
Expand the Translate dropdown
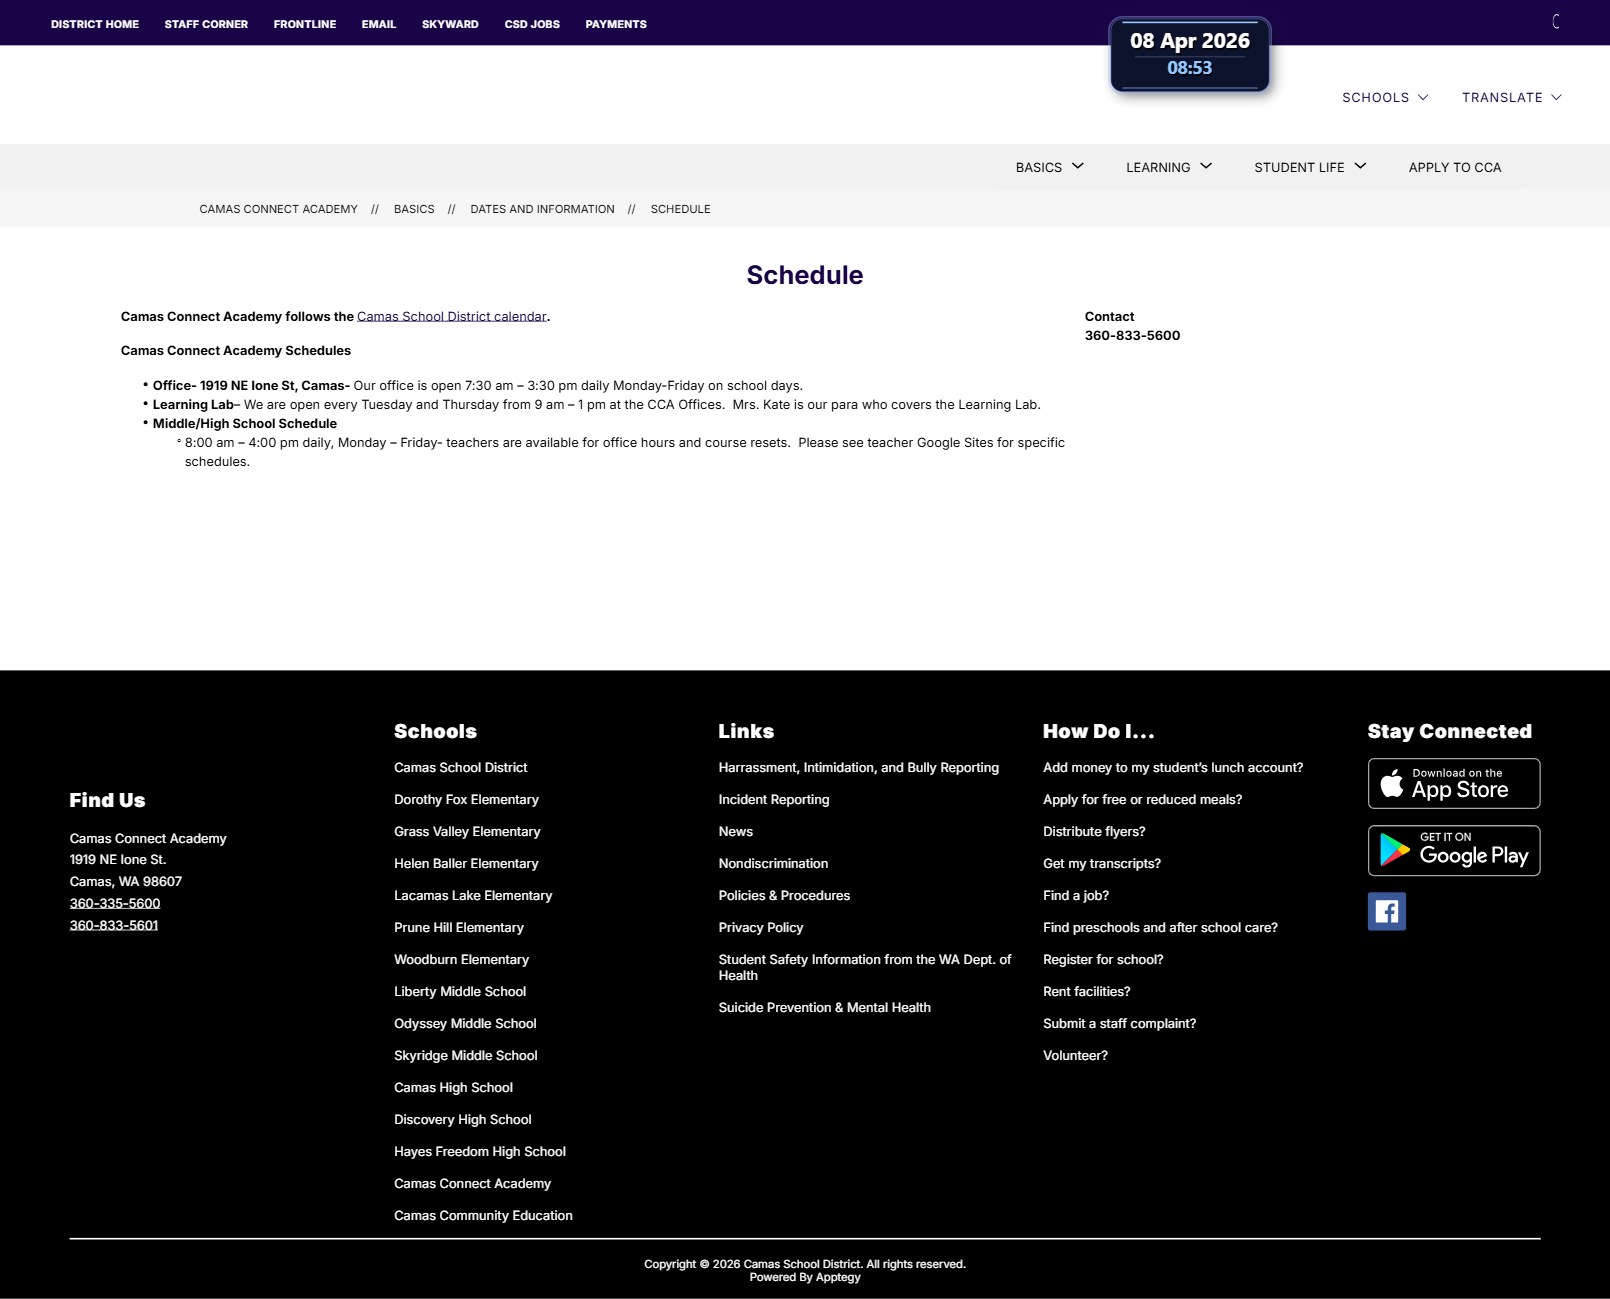click(1511, 97)
